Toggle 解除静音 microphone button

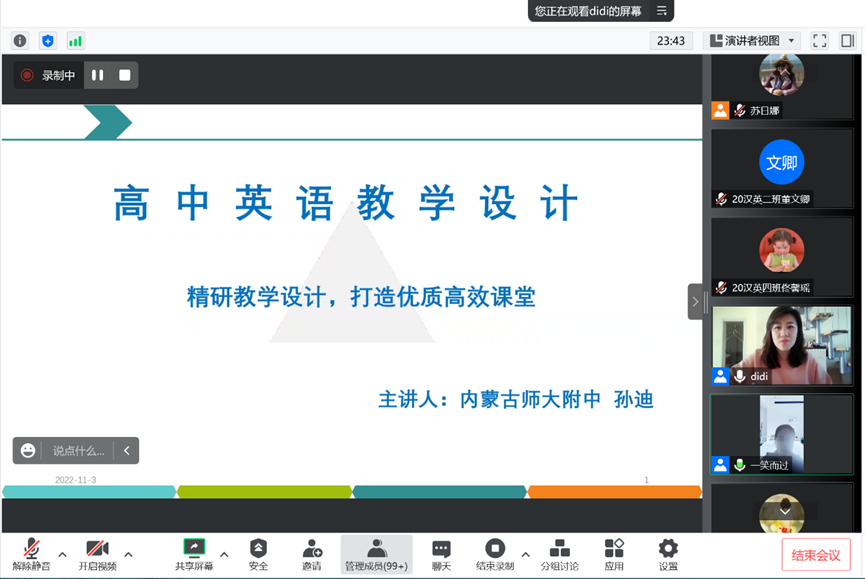[x=31, y=555]
